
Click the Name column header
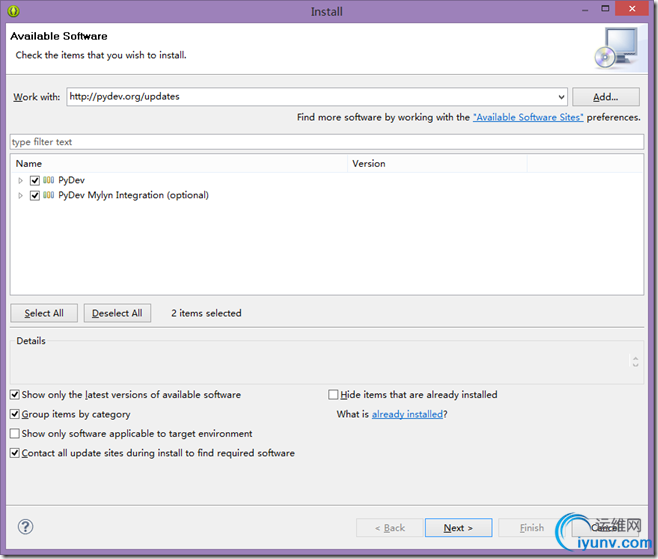179,164
